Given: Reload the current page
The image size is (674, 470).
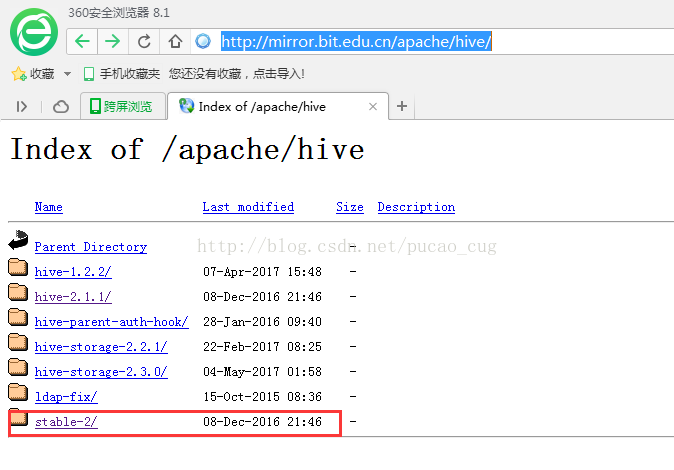Looking at the screenshot, I should [x=144, y=42].
